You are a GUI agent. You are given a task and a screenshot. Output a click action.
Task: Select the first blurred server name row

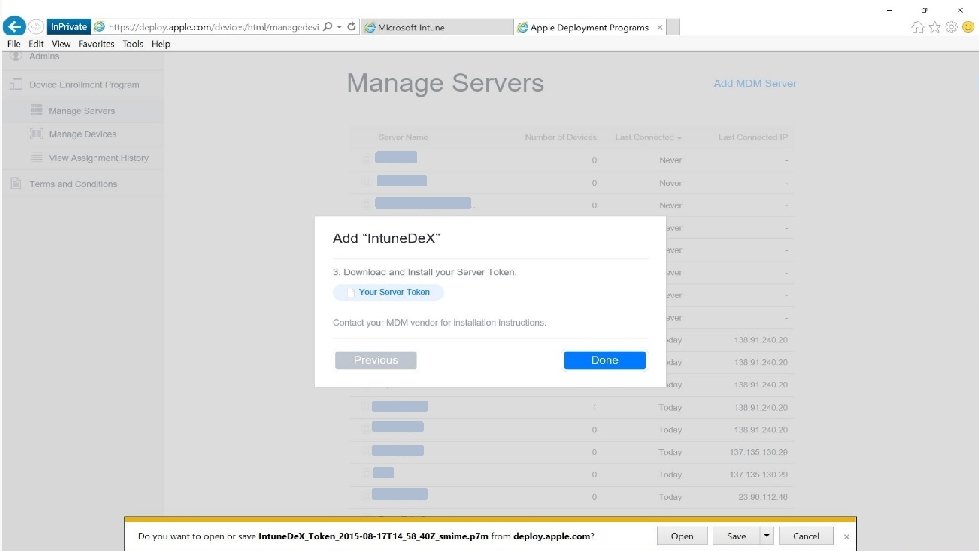pyautogui.click(x=396, y=157)
